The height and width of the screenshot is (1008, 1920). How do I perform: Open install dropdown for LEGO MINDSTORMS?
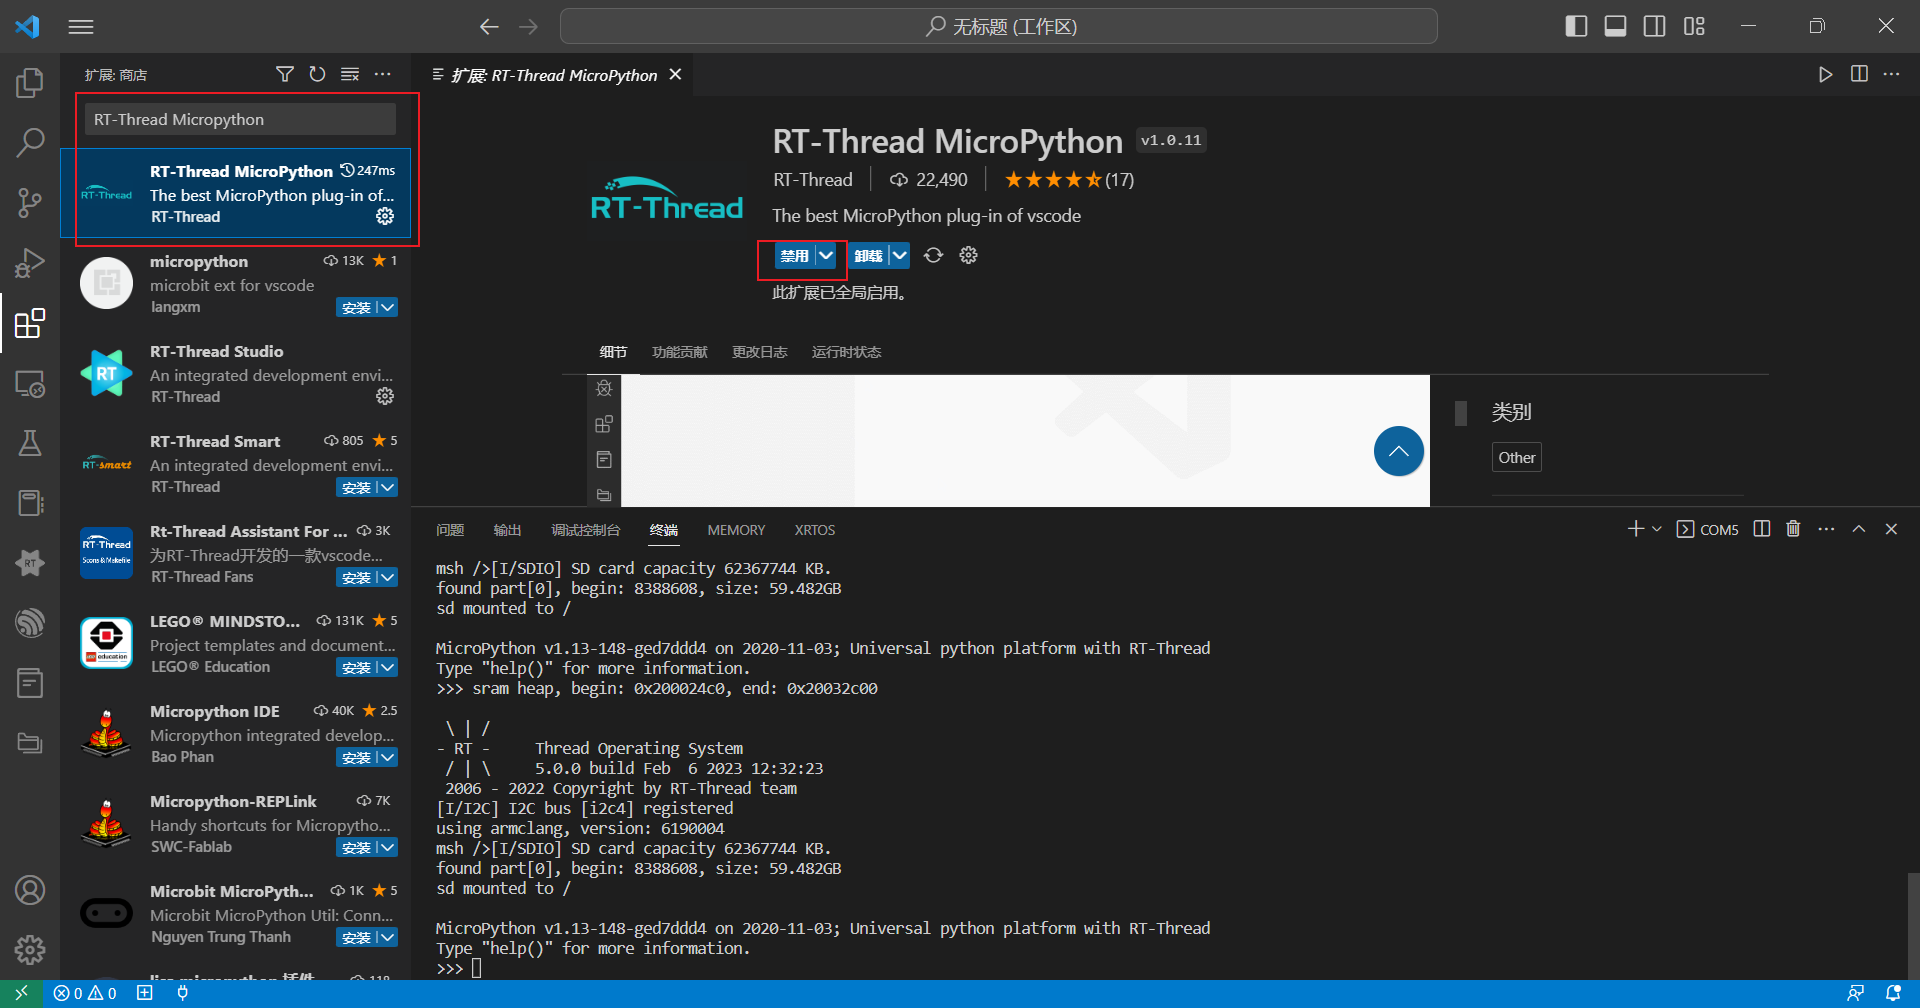(387, 667)
